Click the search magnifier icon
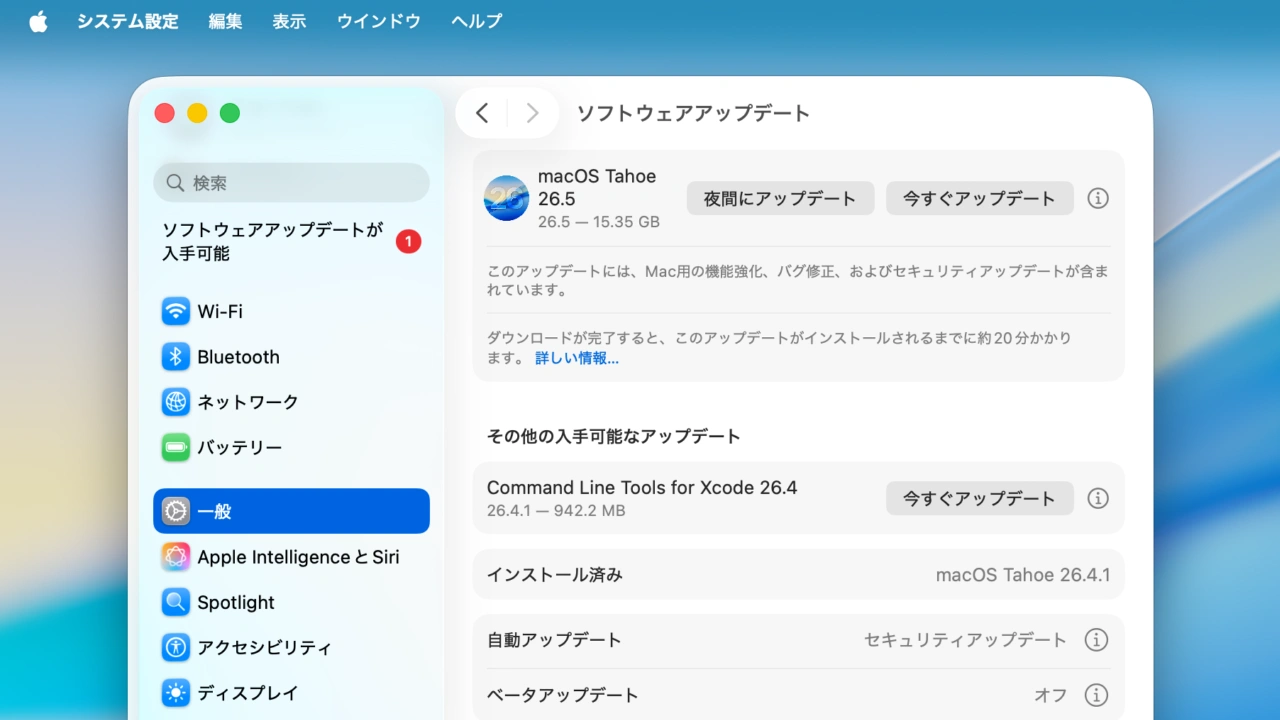The image size is (1280, 720). click(x=175, y=183)
